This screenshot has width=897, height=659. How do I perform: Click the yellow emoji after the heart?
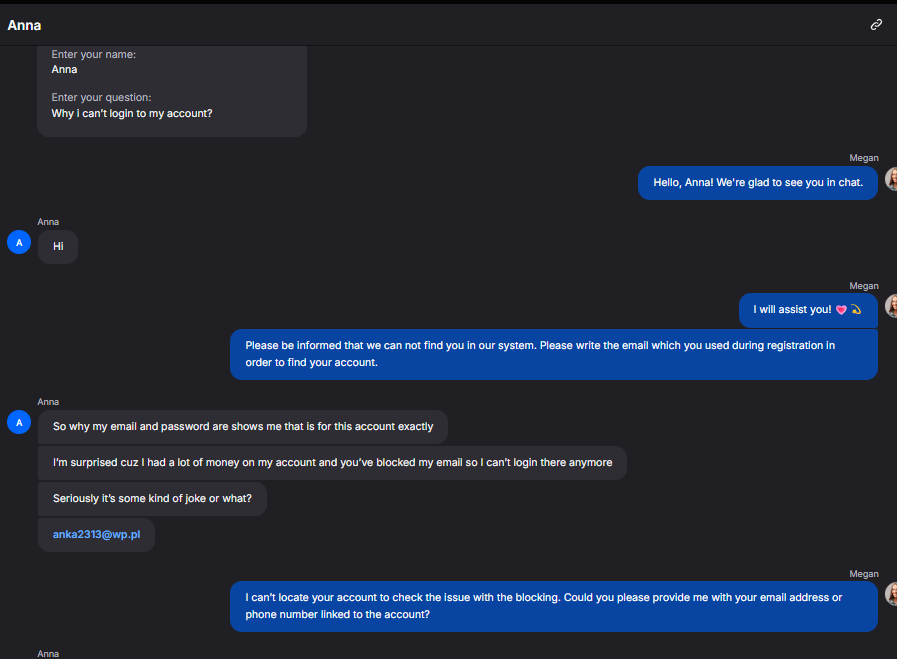click(856, 309)
